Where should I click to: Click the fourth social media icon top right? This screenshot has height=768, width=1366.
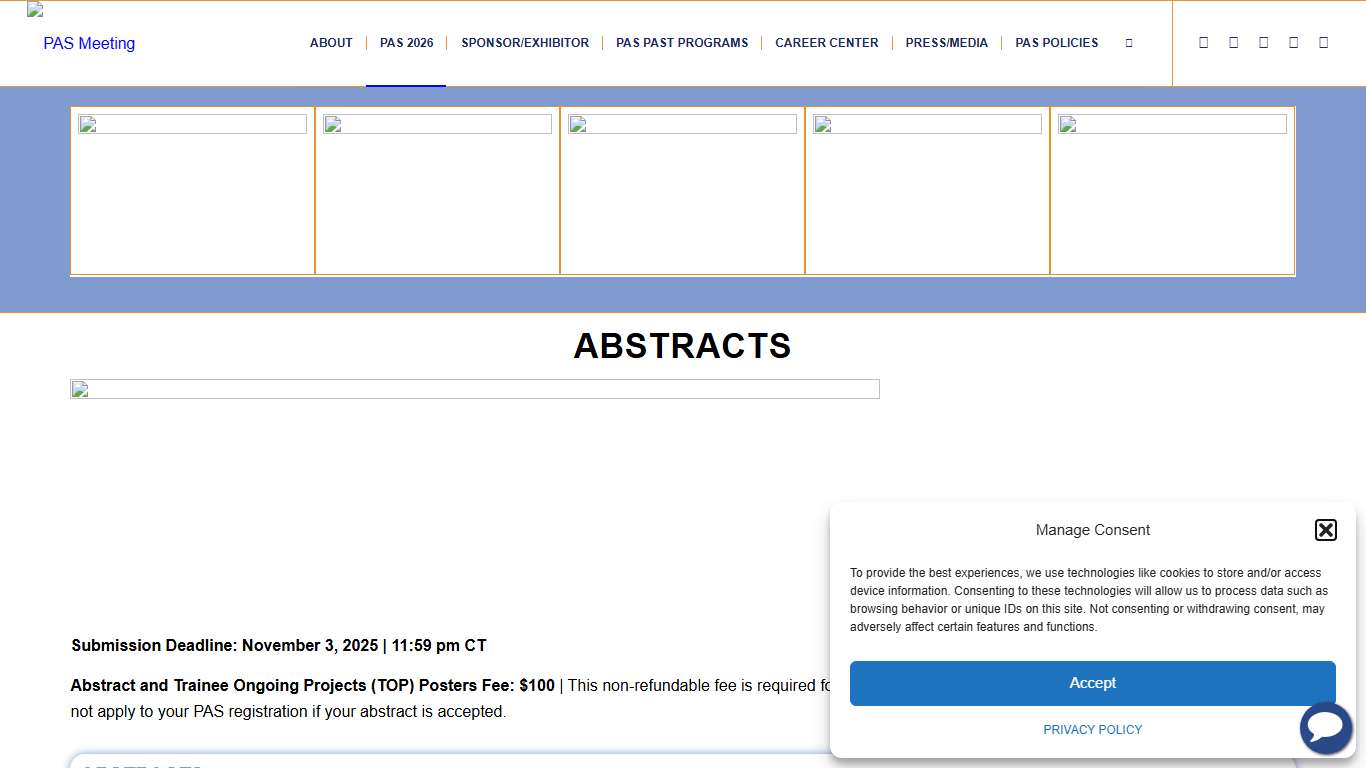pos(1293,42)
